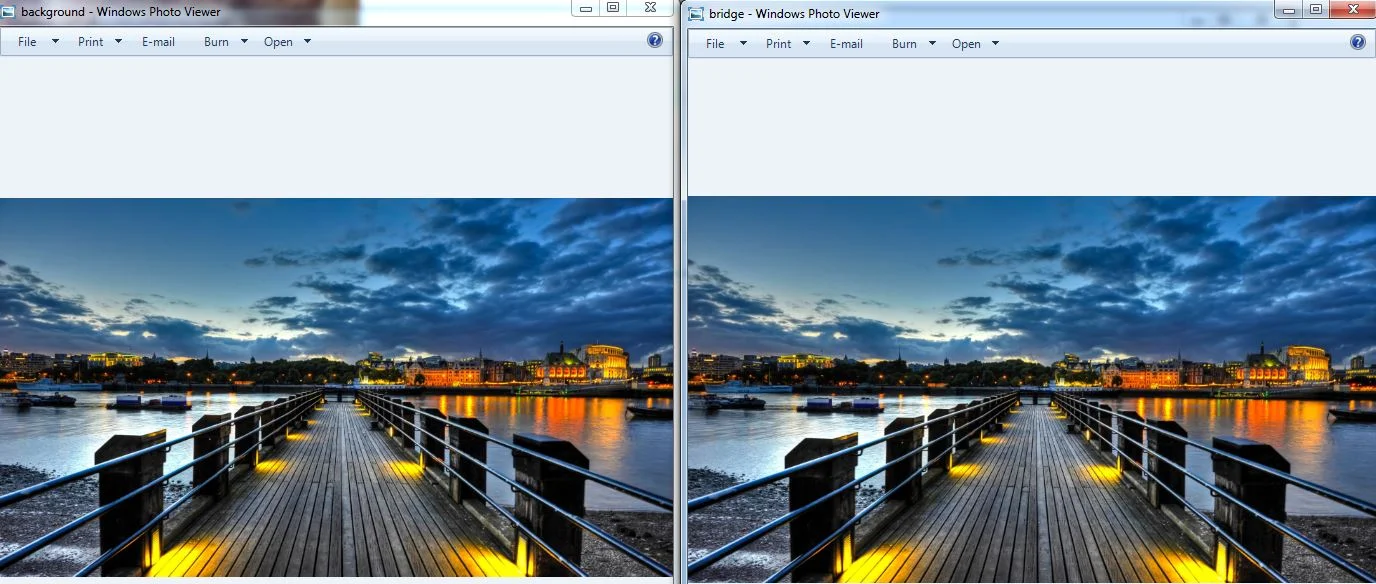
Task: Click help icon in background window
Action: pyautogui.click(x=655, y=40)
